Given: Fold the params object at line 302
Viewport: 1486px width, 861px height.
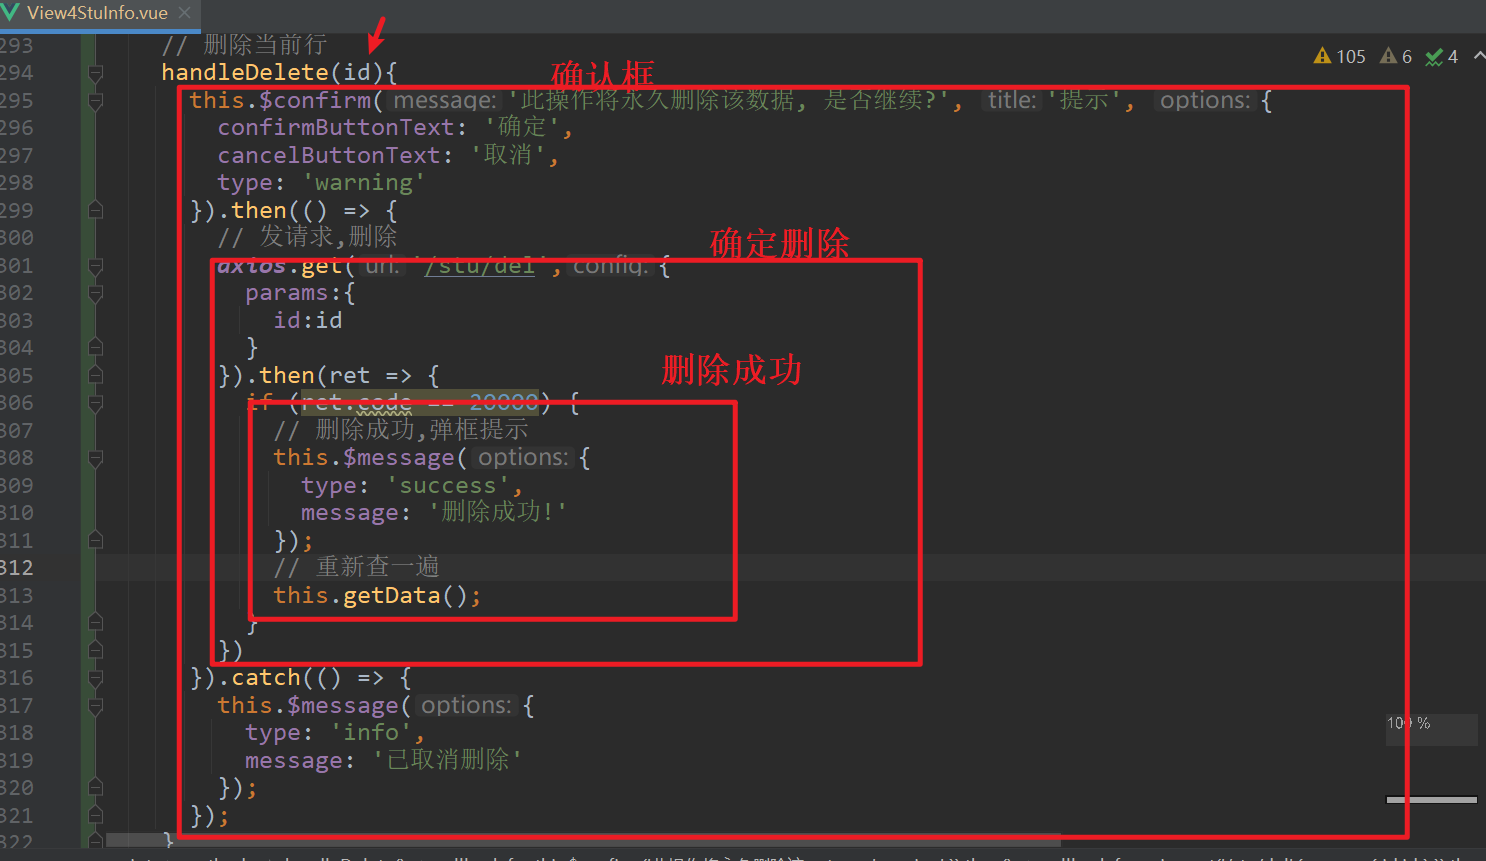Looking at the screenshot, I should (x=95, y=293).
